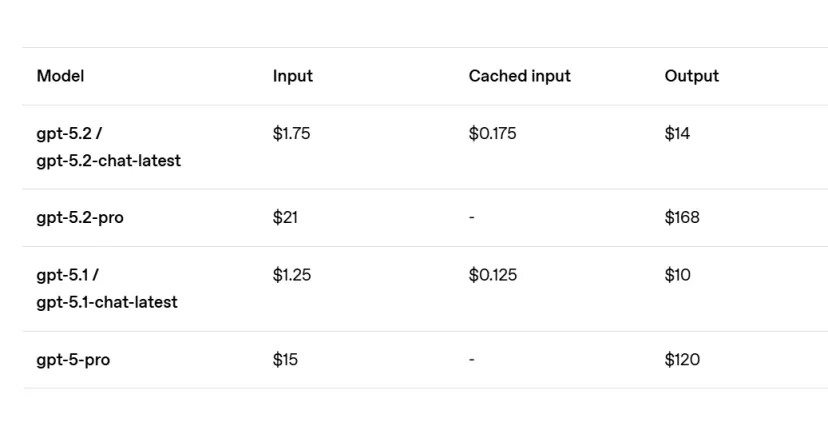Click the $15 input price

click(285, 360)
